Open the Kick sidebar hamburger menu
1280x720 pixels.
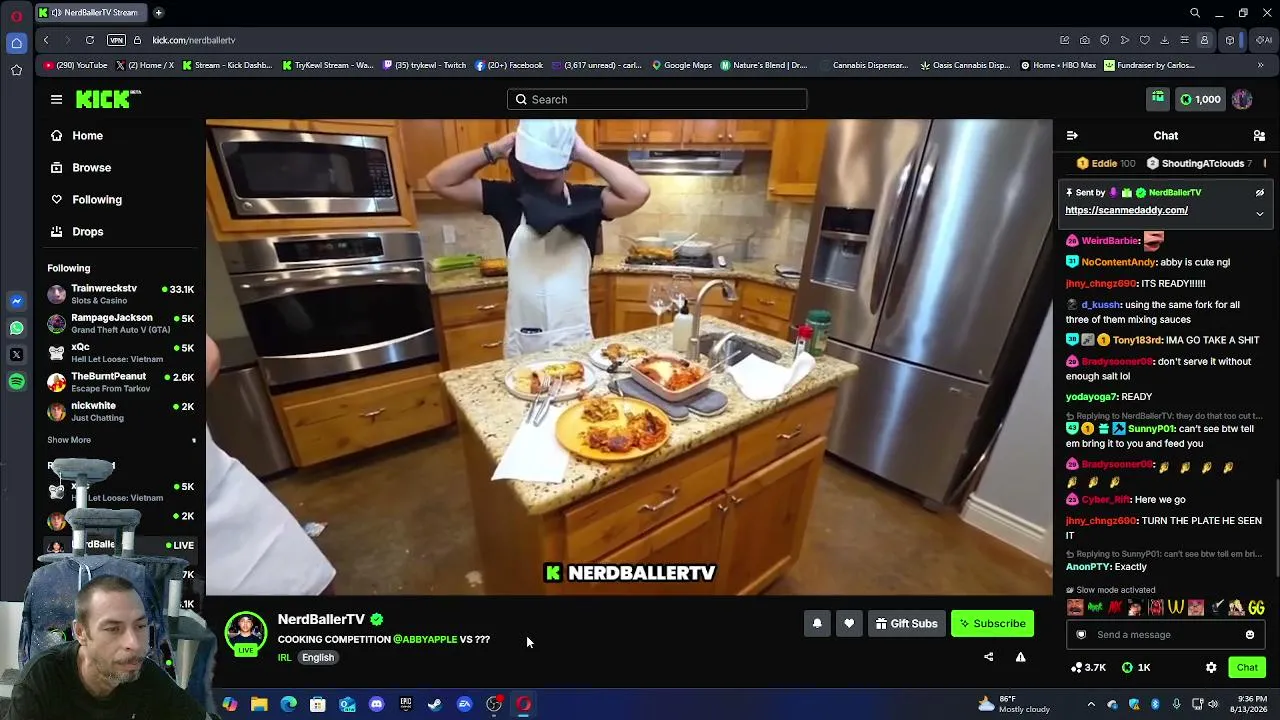pos(56,99)
